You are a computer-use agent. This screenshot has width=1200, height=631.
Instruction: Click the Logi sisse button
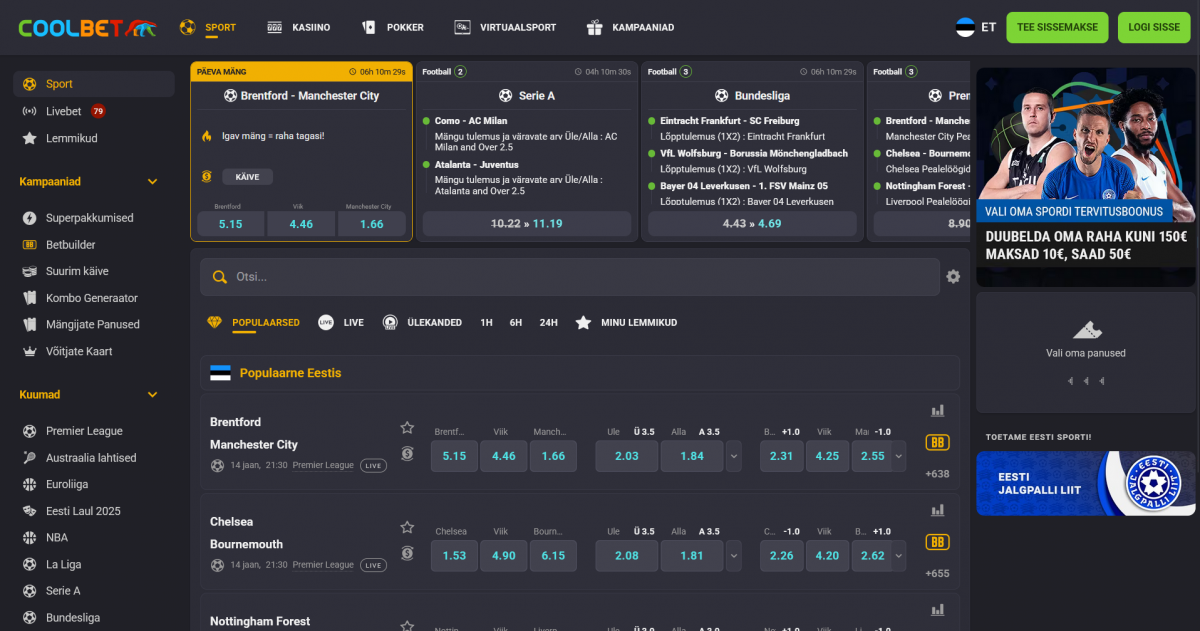click(1153, 28)
